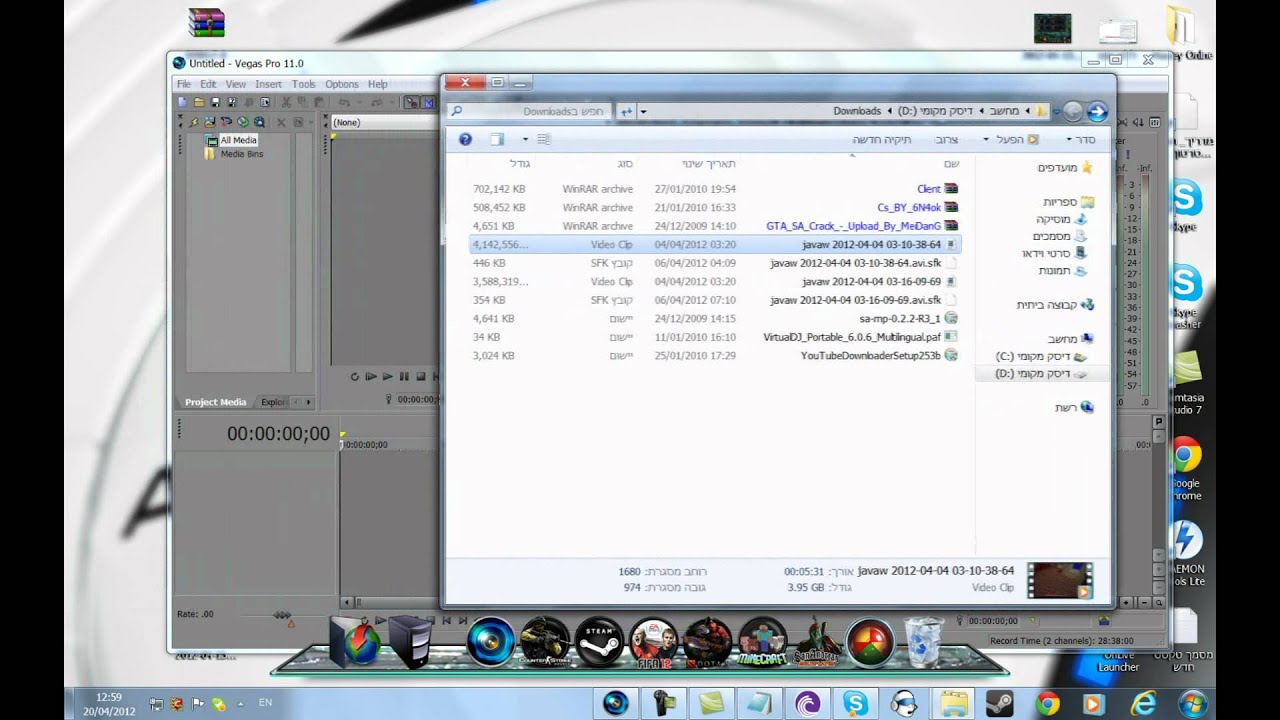Click the תיקיה חדשה (New folder) button
1280x720 pixels.
click(x=881, y=139)
